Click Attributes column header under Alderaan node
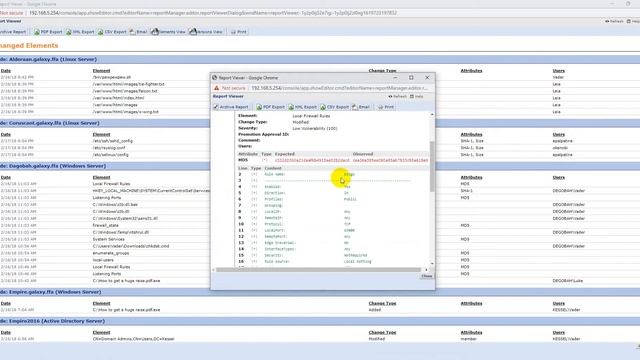 471,71
